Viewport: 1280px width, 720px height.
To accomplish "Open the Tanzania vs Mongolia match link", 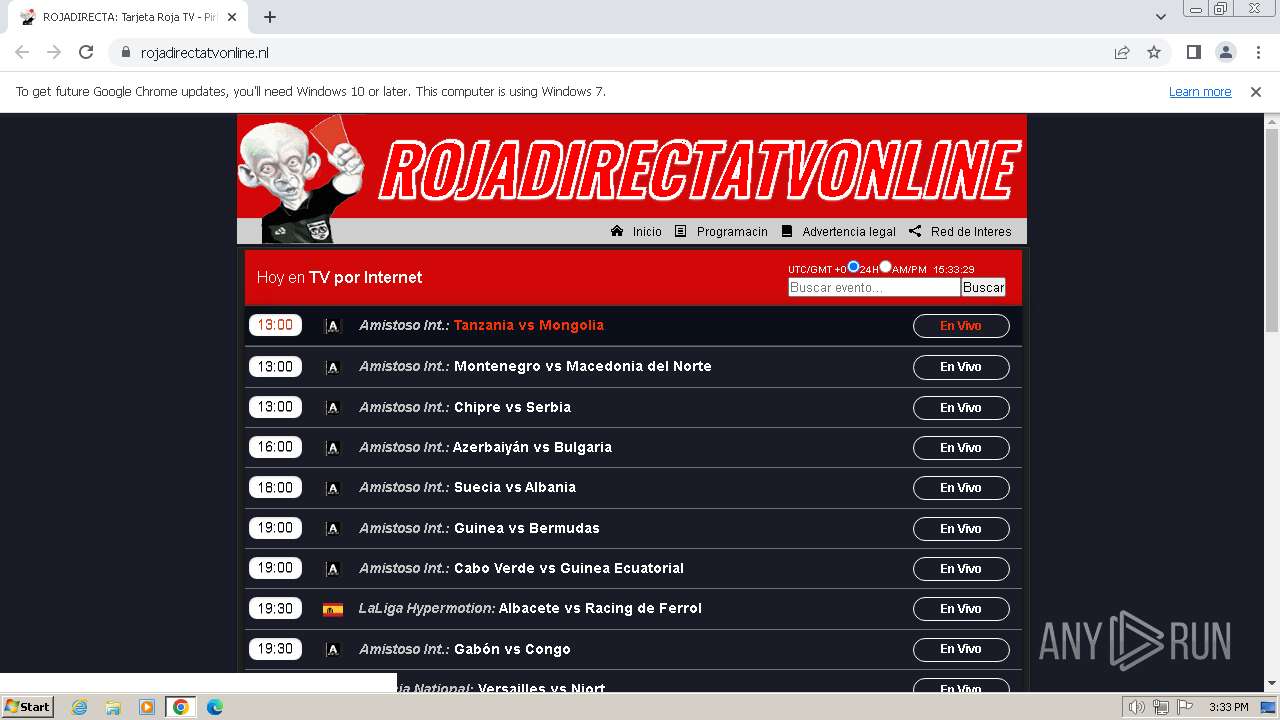I will coord(529,325).
